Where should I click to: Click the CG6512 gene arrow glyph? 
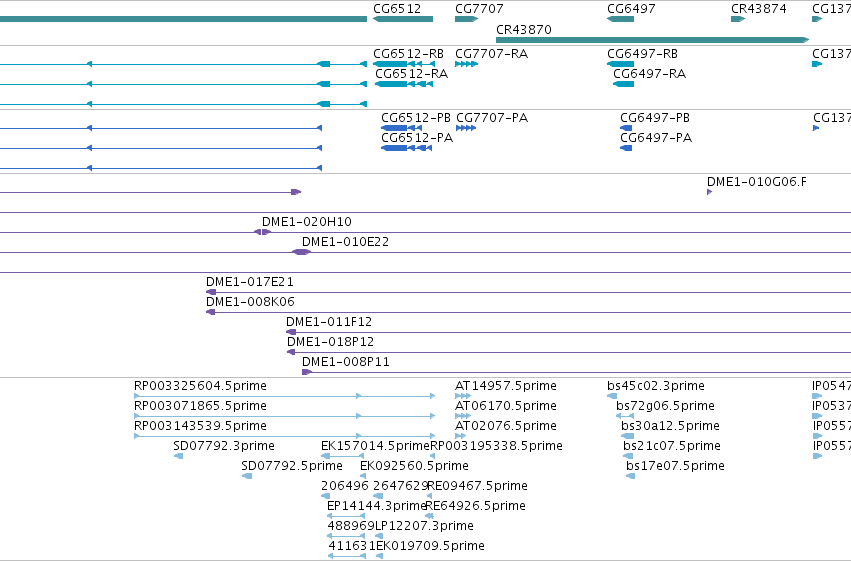click(x=403, y=19)
